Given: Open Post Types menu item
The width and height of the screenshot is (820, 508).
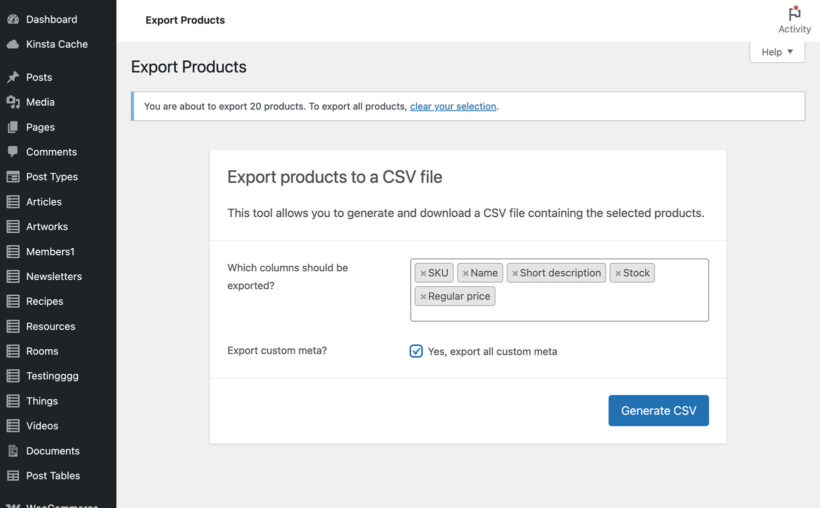Looking at the screenshot, I should pyautogui.click(x=52, y=177).
